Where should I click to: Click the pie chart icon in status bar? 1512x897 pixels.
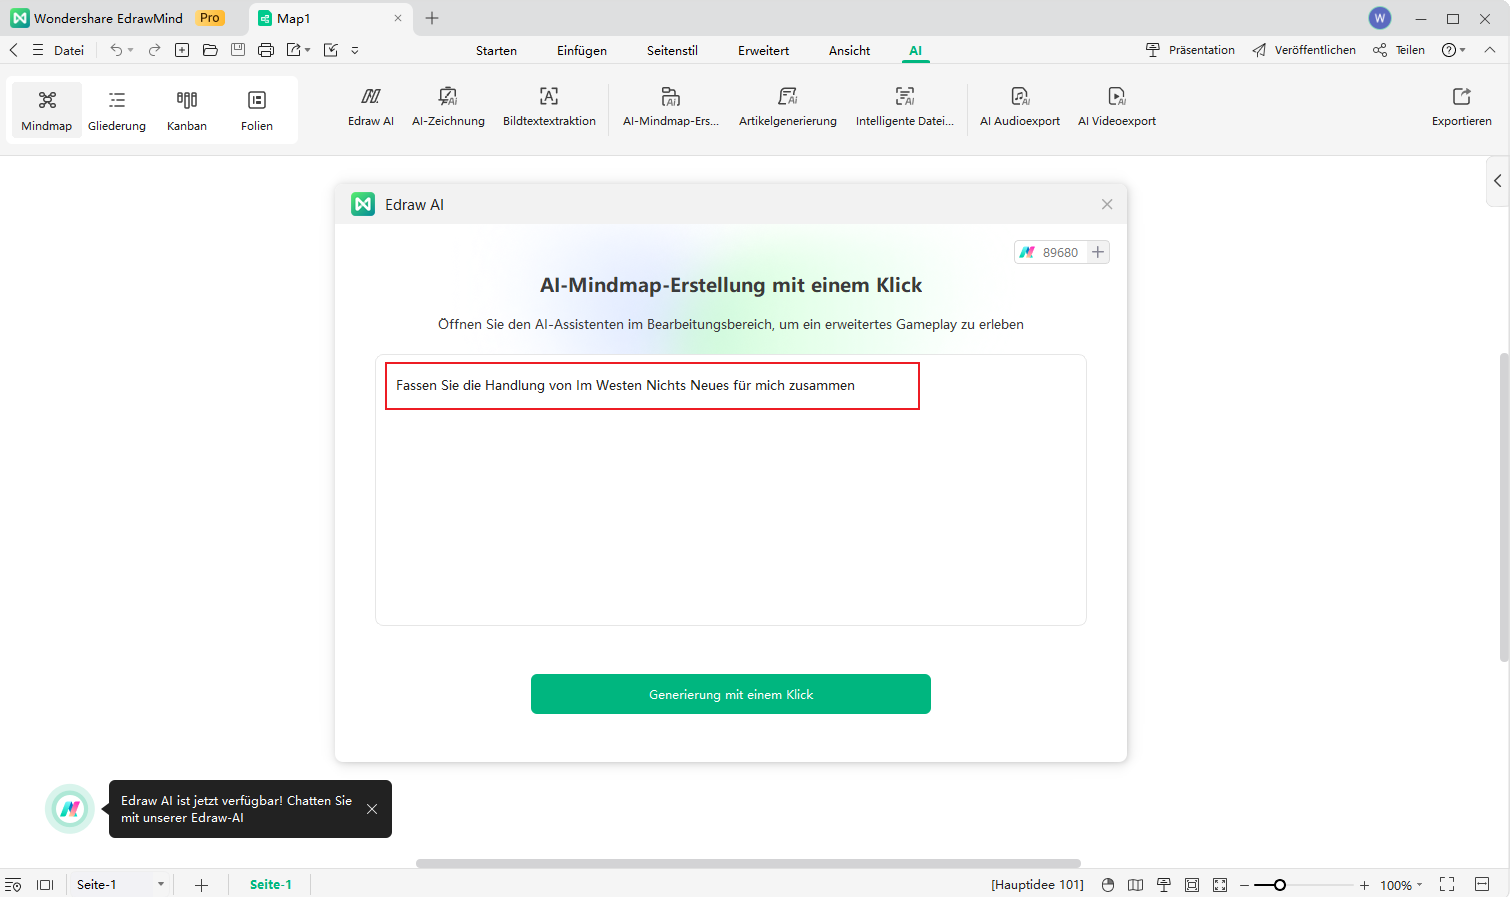[1108, 885]
